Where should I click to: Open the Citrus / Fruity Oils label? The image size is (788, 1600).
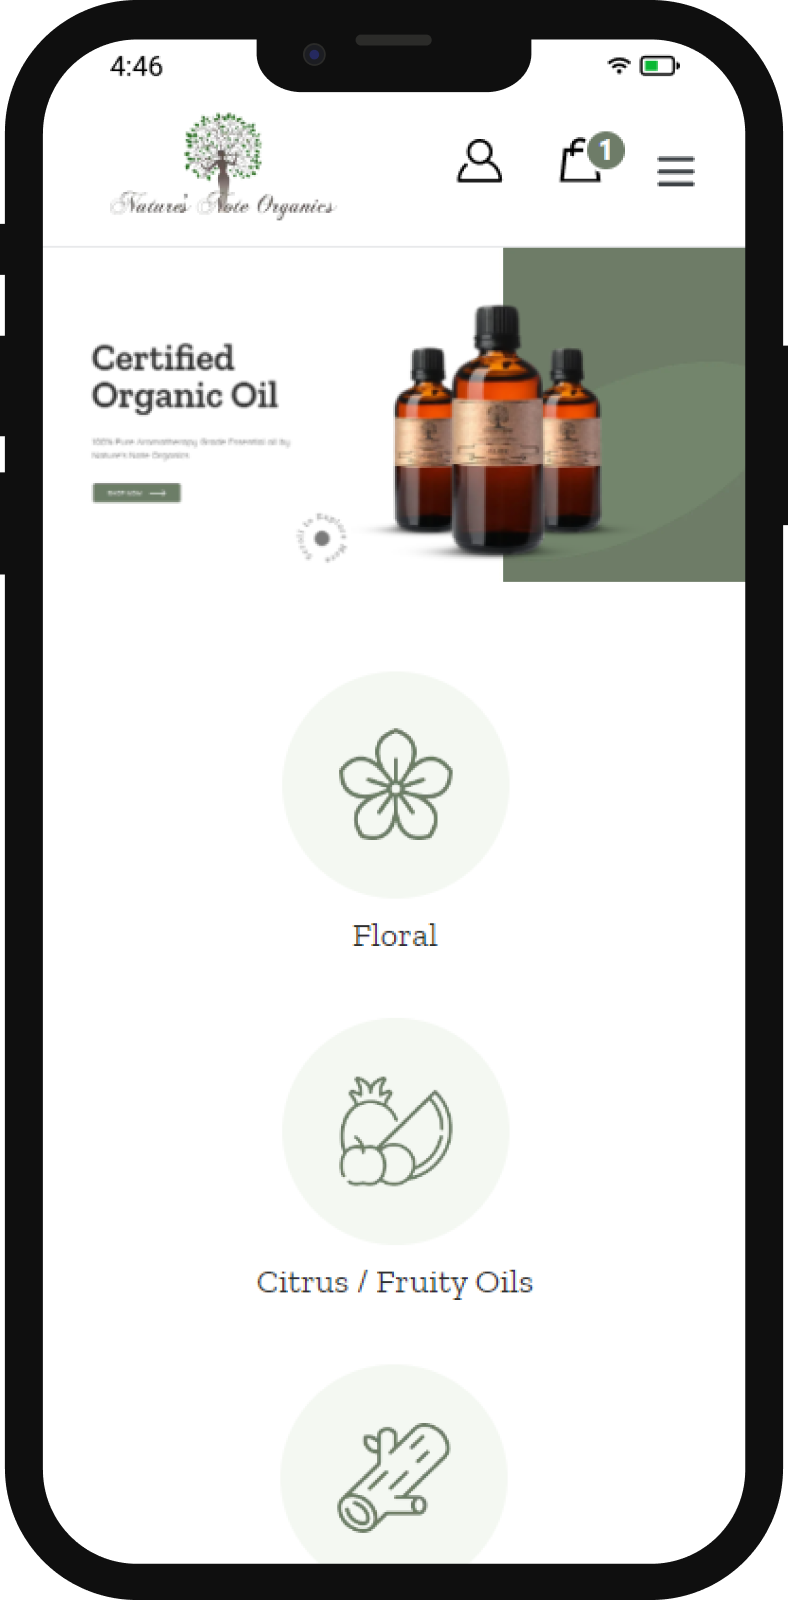tap(395, 1283)
